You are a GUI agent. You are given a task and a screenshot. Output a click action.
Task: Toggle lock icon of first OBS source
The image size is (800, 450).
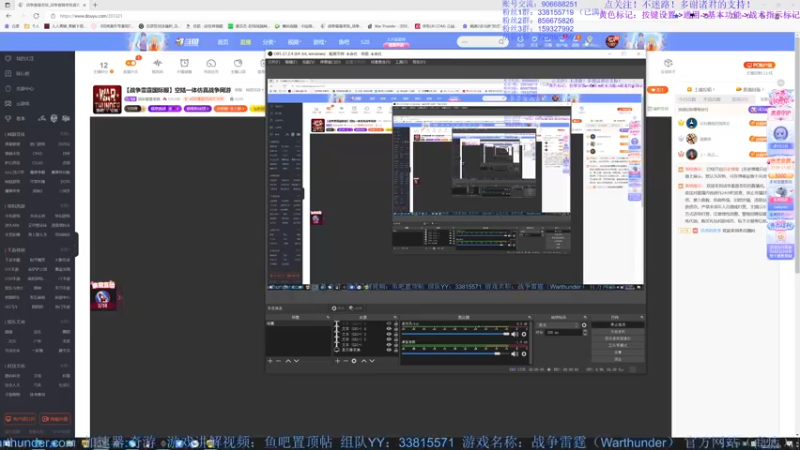point(396,324)
